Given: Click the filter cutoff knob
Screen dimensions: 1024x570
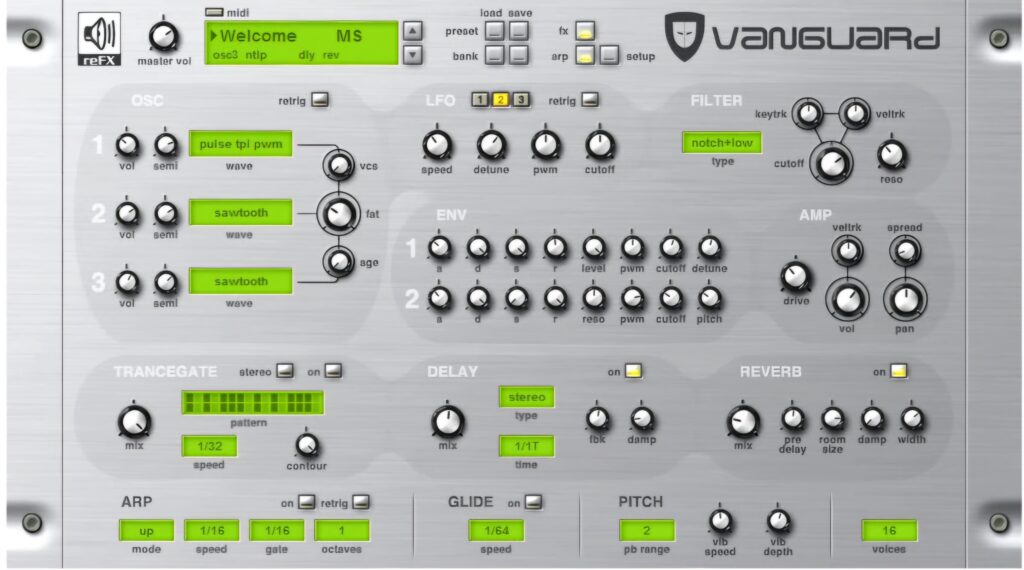Looking at the screenshot, I should [831, 163].
